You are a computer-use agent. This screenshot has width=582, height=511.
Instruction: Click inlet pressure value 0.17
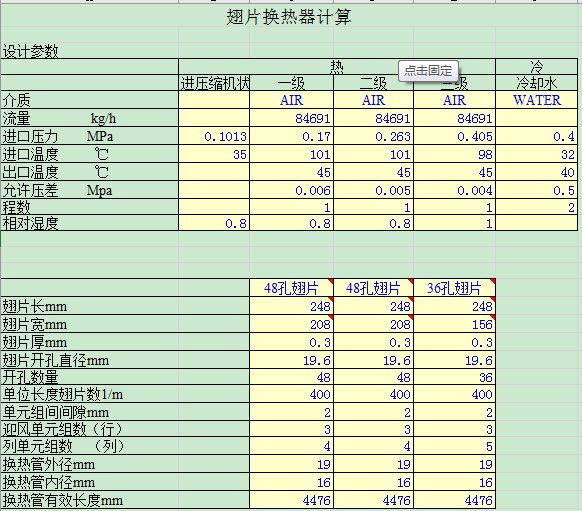pyautogui.click(x=292, y=136)
